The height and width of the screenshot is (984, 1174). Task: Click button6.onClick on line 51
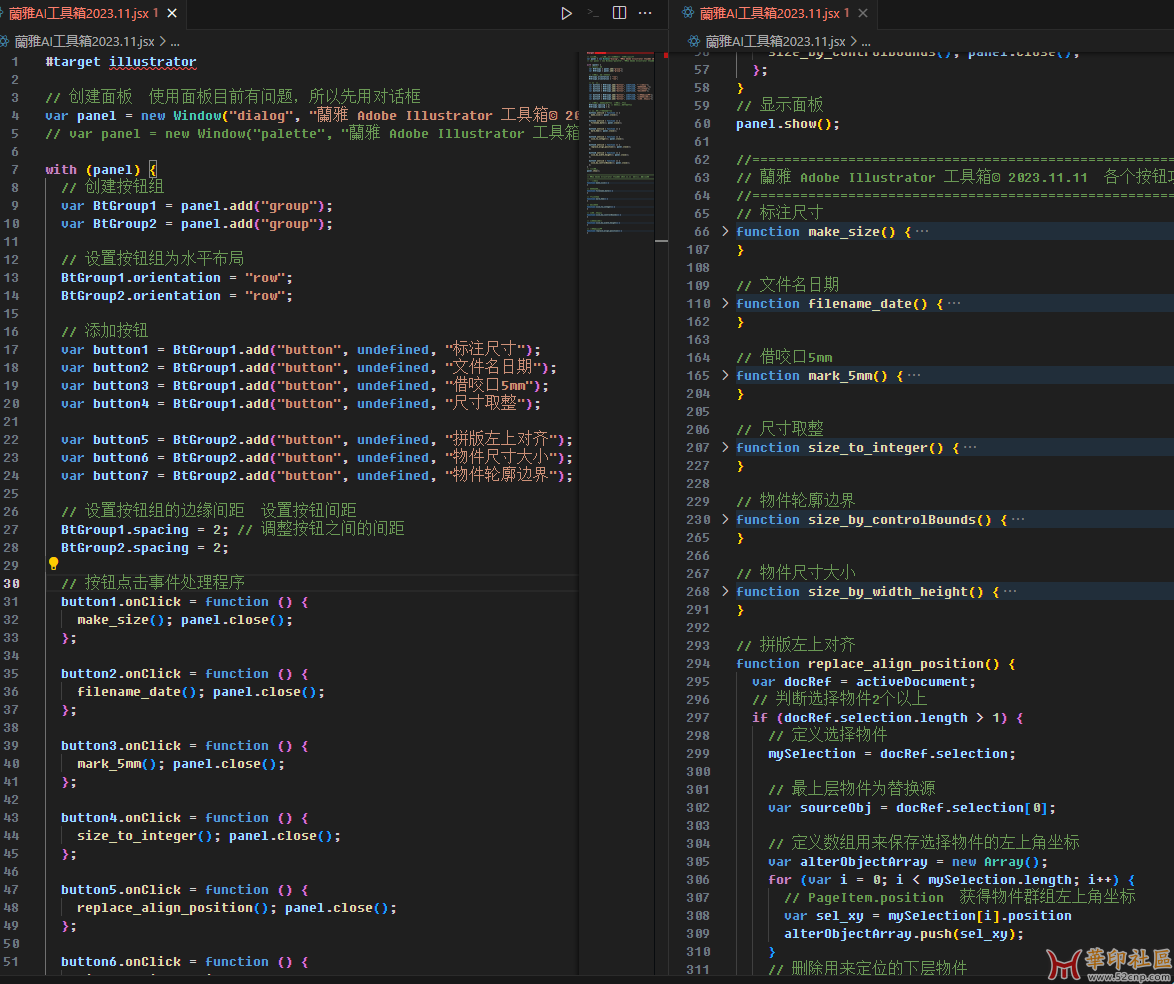[x=121, y=961]
